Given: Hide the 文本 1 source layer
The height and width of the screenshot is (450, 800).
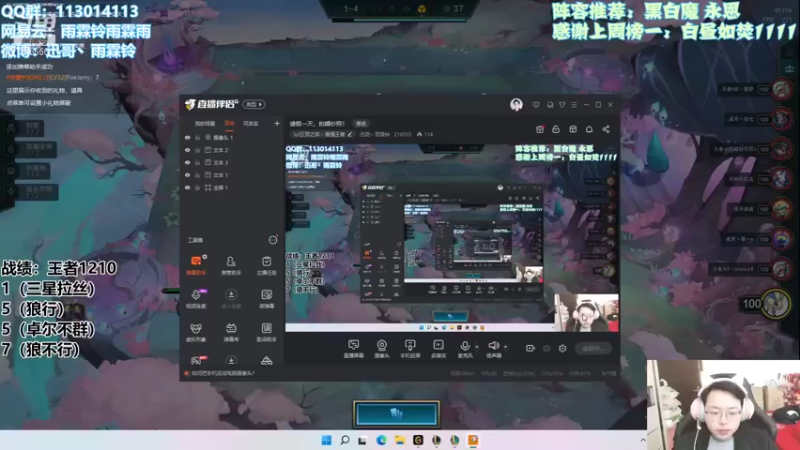Looking at the screenshot, I should click(x=187, y=175).
